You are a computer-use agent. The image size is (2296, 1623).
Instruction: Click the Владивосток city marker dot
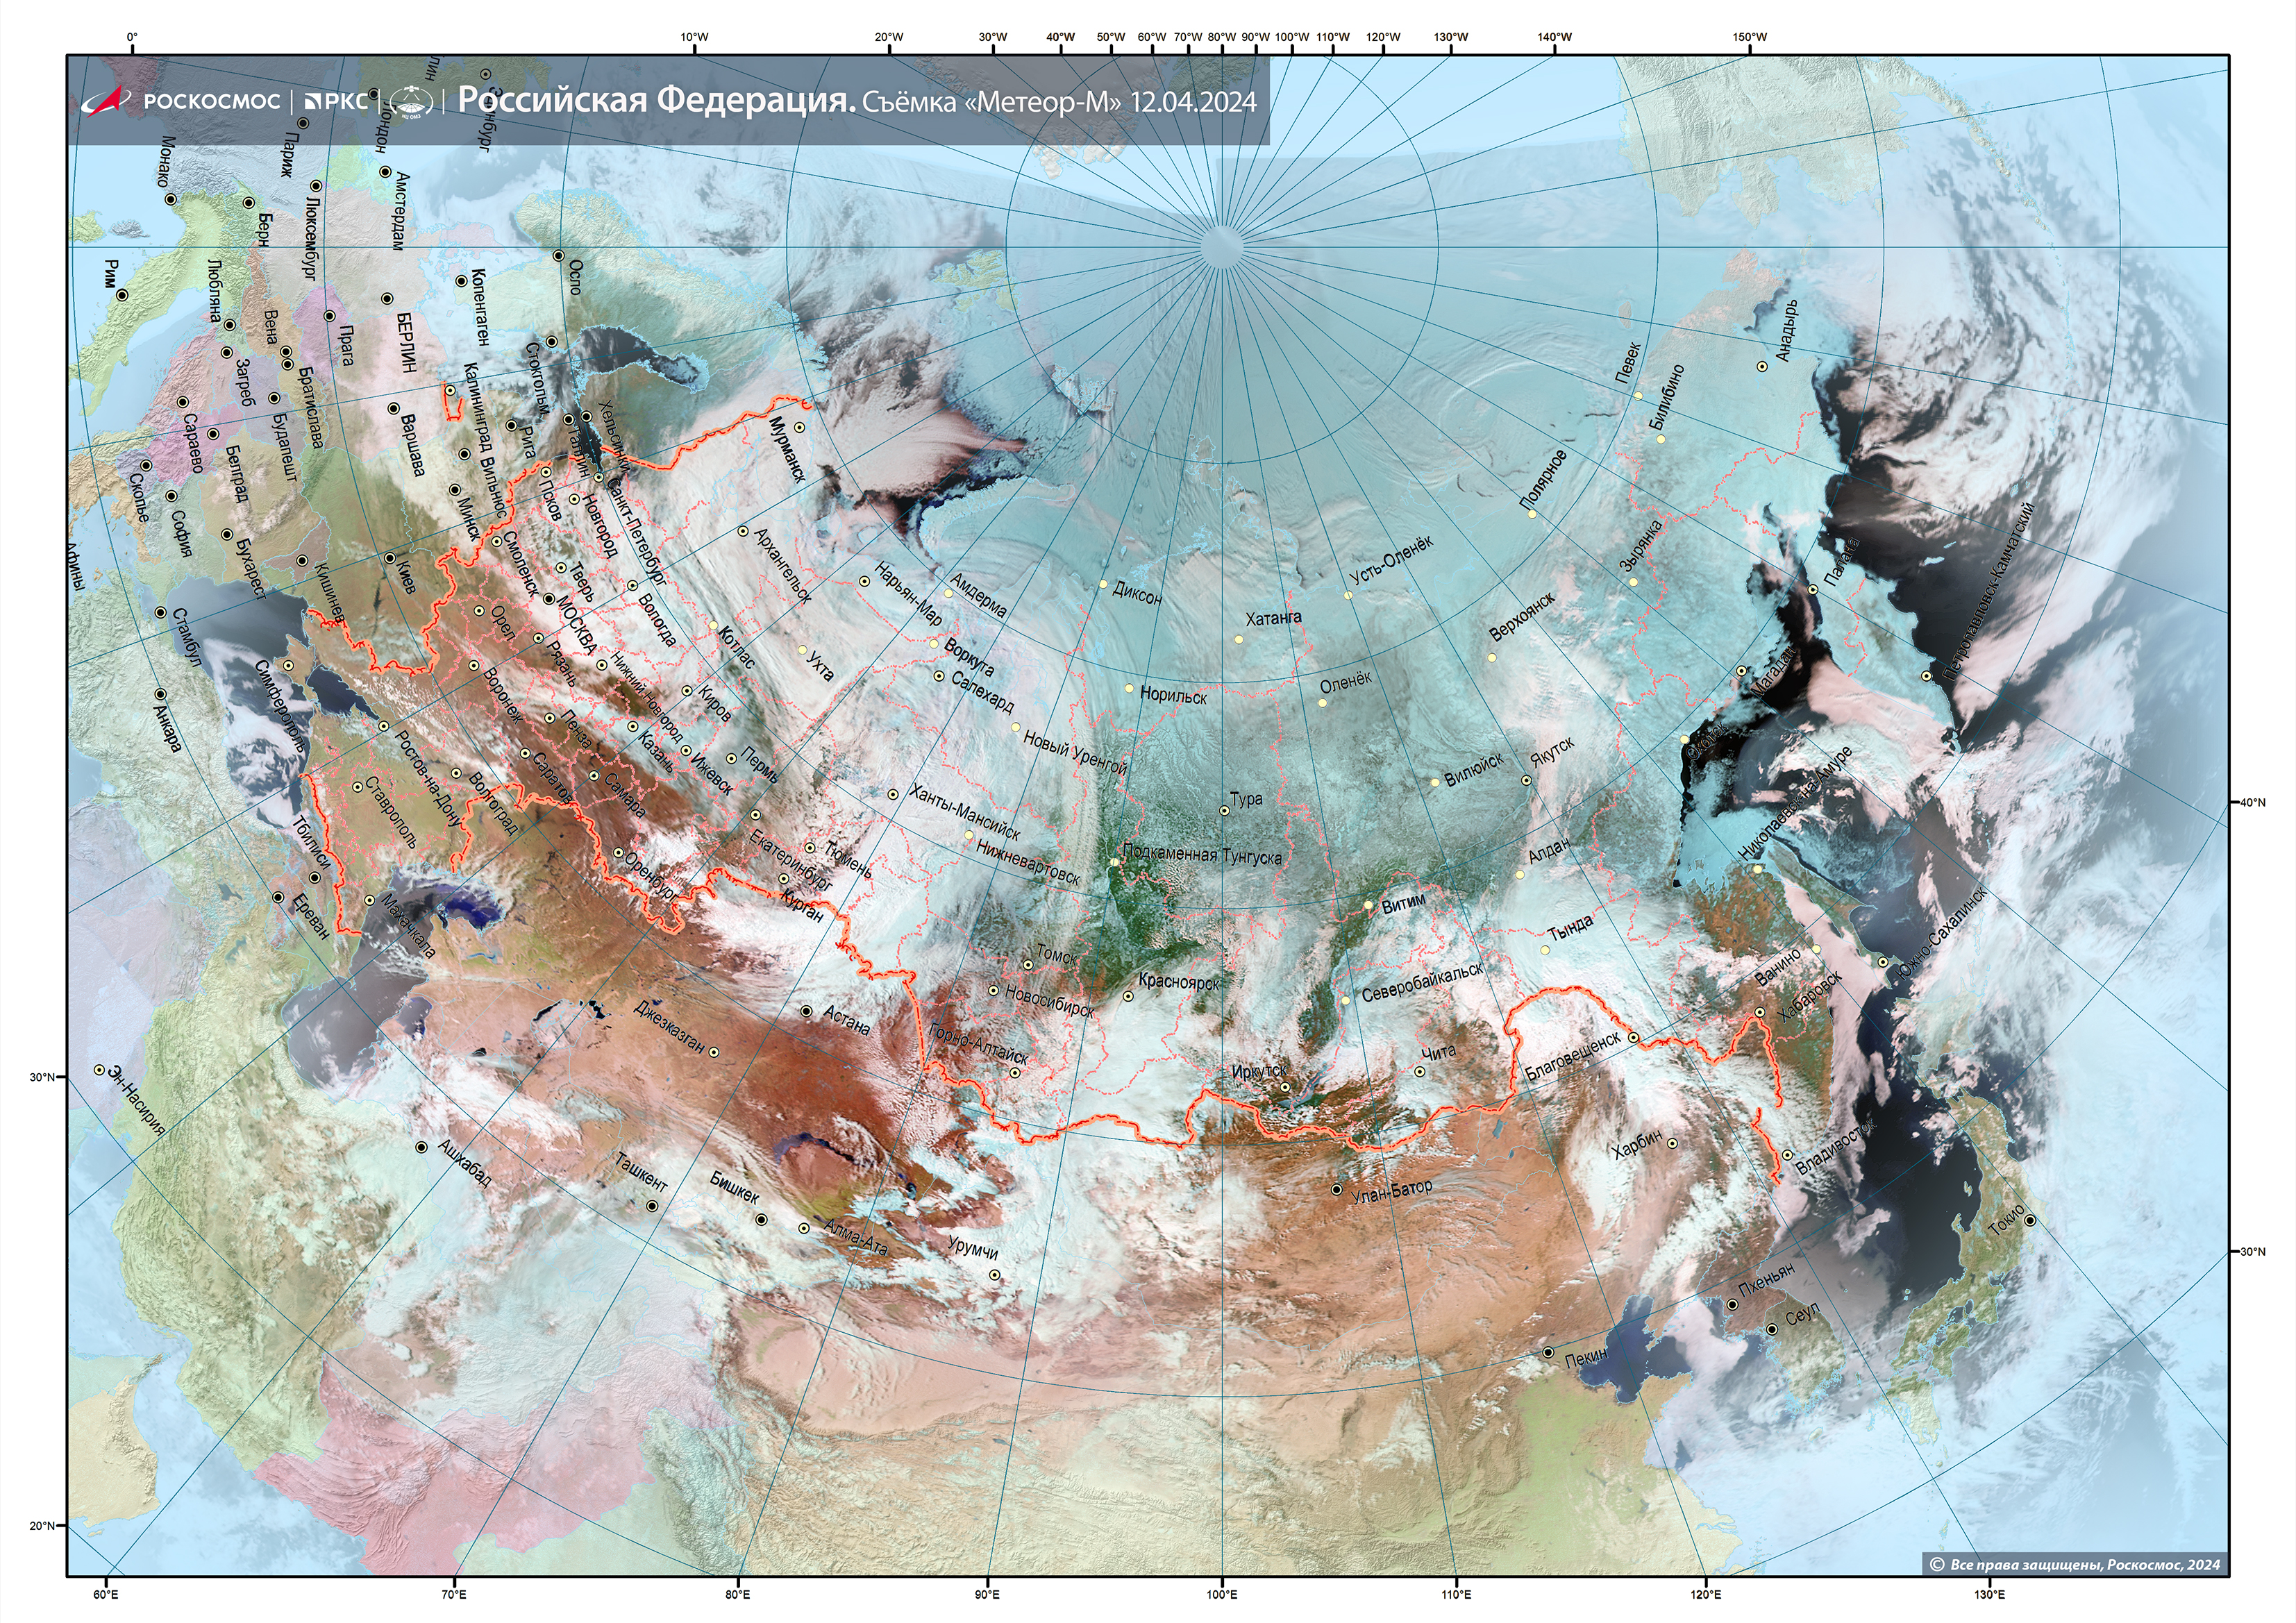pos(1787,1155)
